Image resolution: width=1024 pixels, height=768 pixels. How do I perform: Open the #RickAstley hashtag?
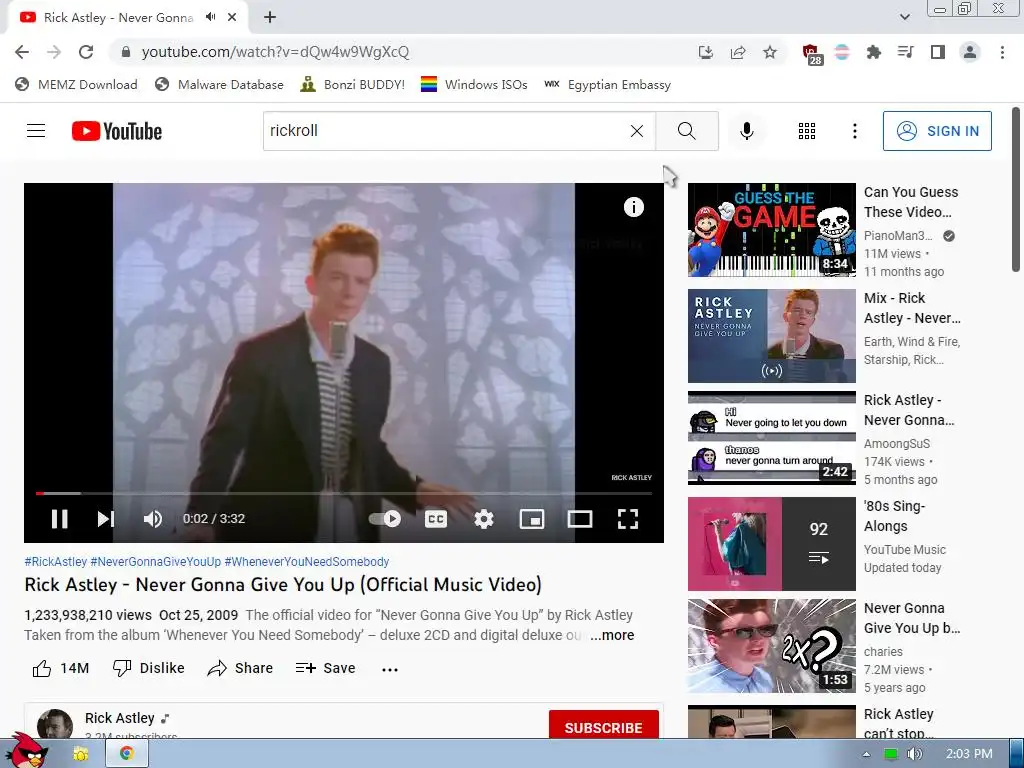click(56, 562)
